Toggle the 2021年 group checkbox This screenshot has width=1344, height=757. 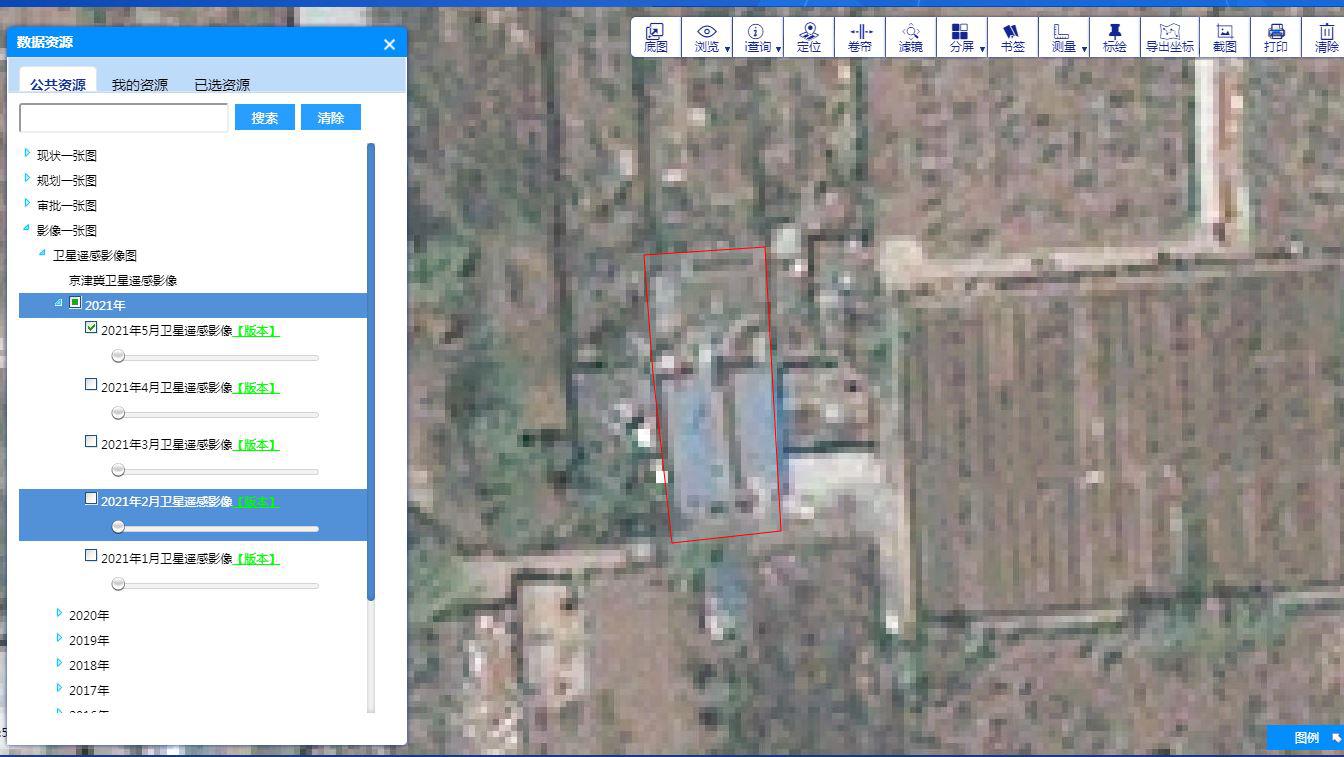point(75,302)
